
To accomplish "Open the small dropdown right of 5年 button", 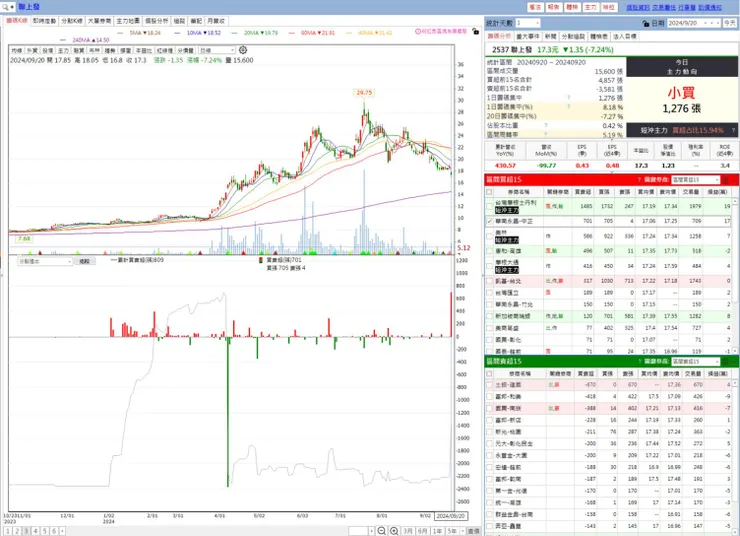I will pyautogui.click(x=462, y=531).
